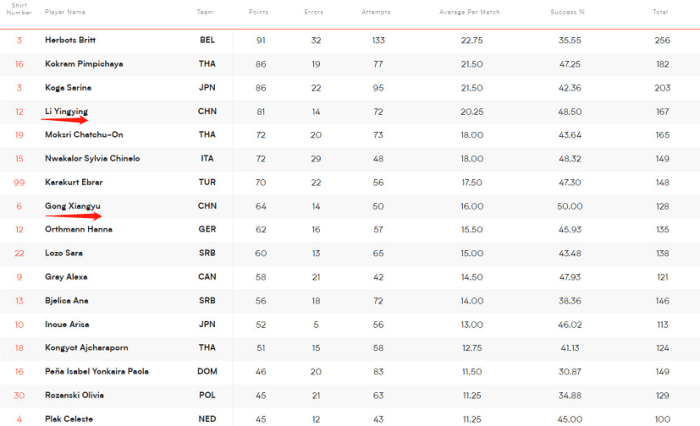The height and width of the screenshot is (426, 700).
Task: Click the Attempts column header
Action: point(377,11)
